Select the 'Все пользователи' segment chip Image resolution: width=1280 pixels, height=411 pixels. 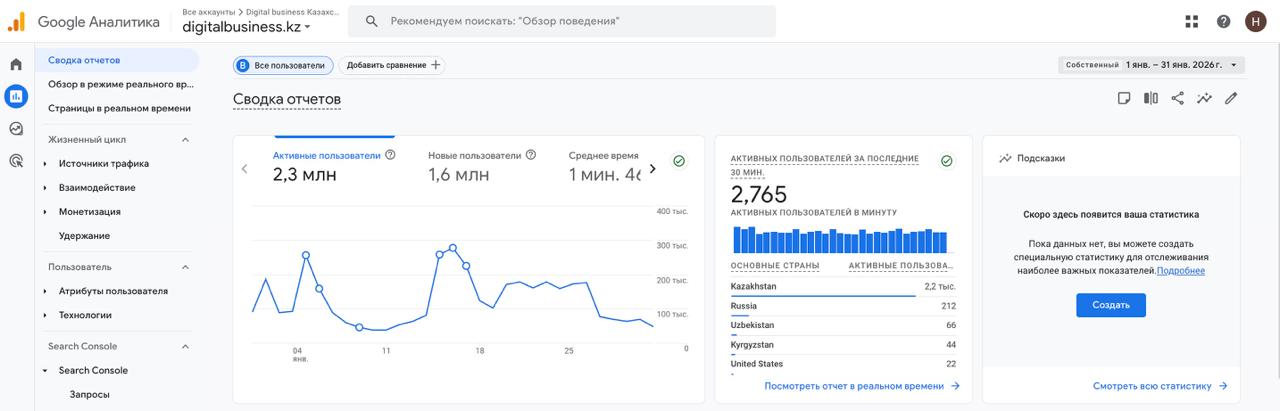(x=283, y=65)
